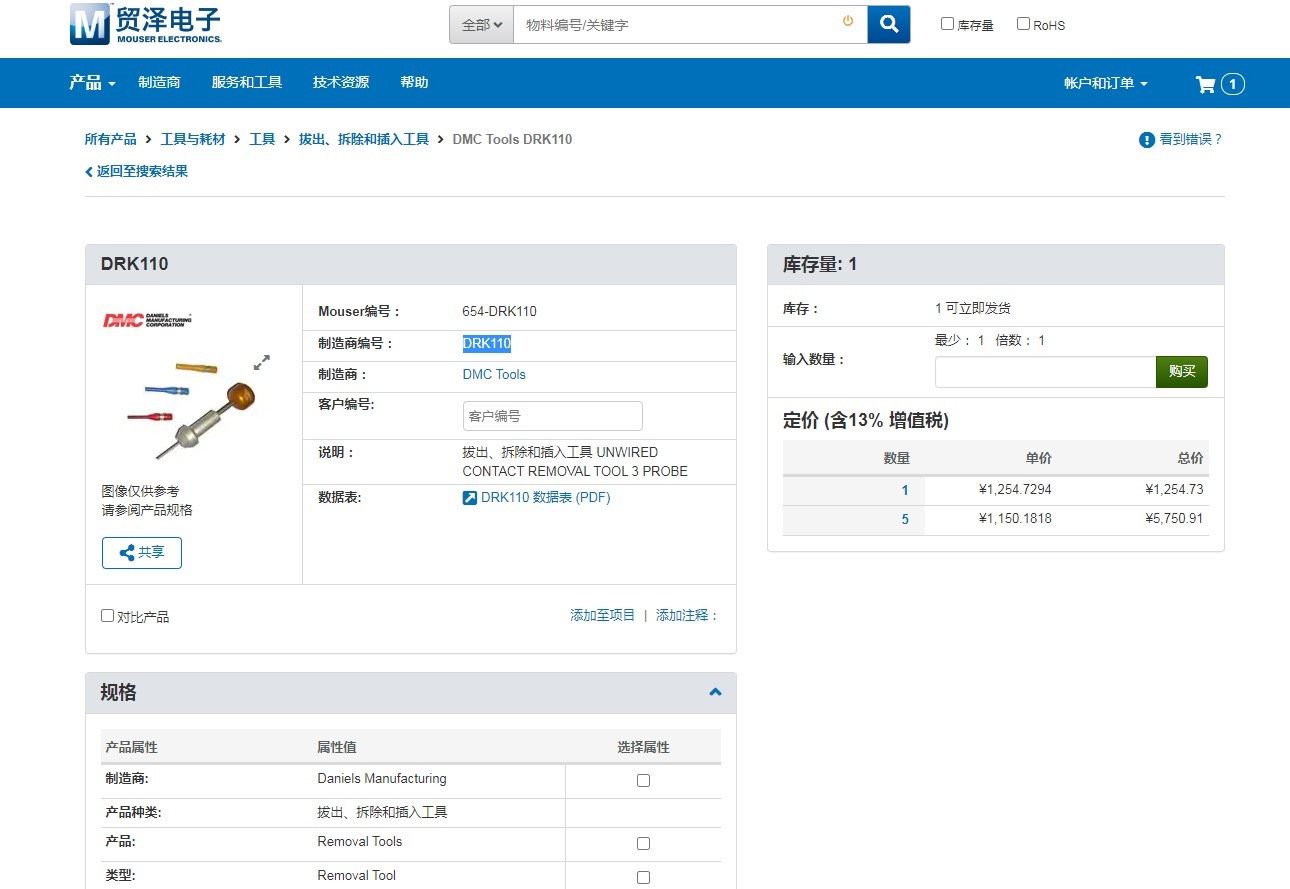Click the 添加注释 link

coord(687,616)
